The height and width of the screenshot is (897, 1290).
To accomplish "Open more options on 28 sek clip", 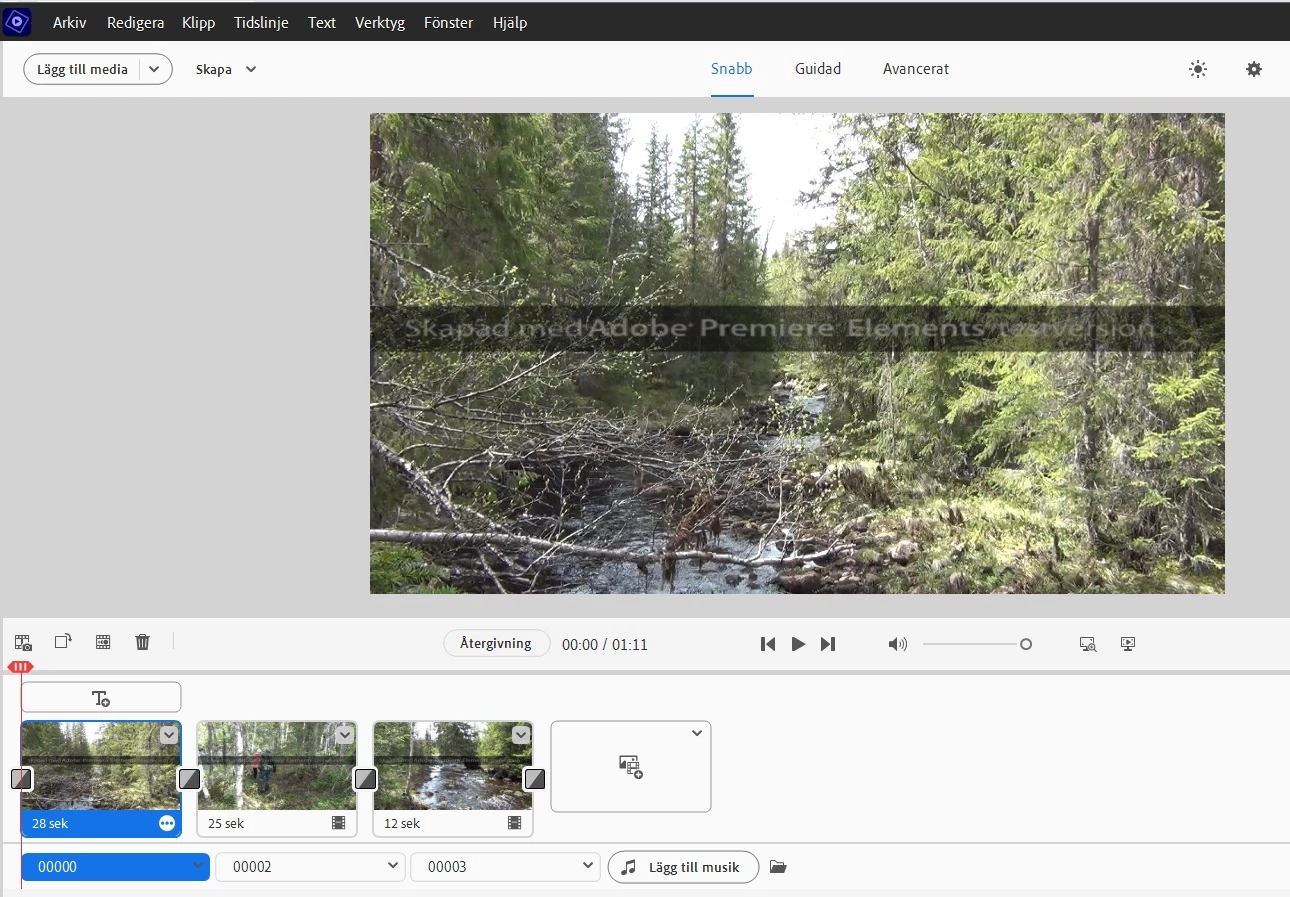I will pos(167,823).
